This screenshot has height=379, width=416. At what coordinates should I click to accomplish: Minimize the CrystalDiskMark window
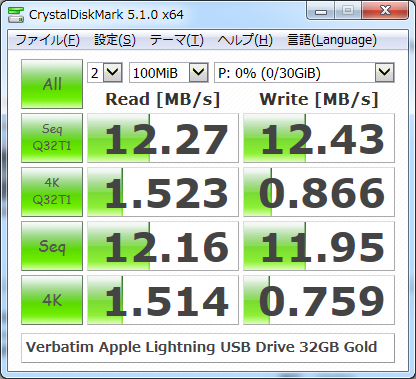click(320, 11)
